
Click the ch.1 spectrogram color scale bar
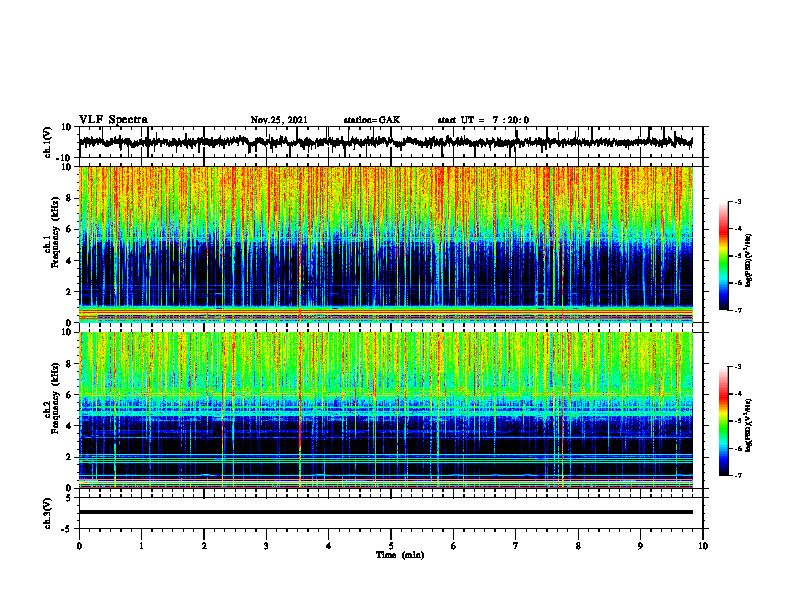click(x=723, y=256)
